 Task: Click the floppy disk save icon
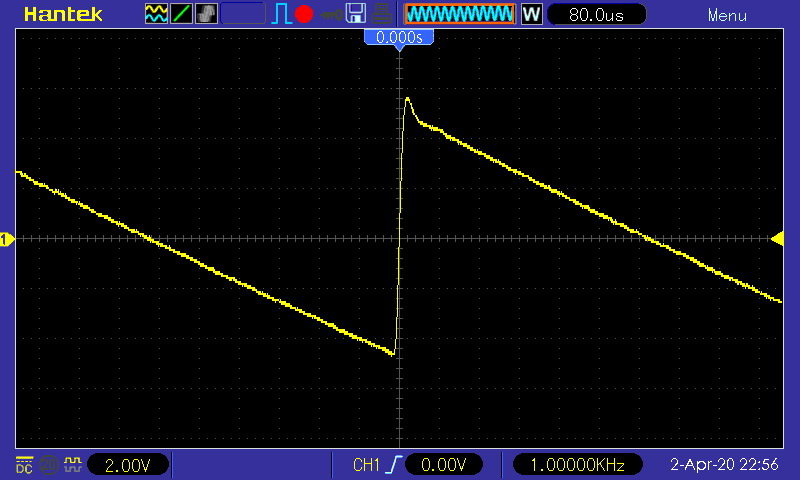tap(356, 14)
